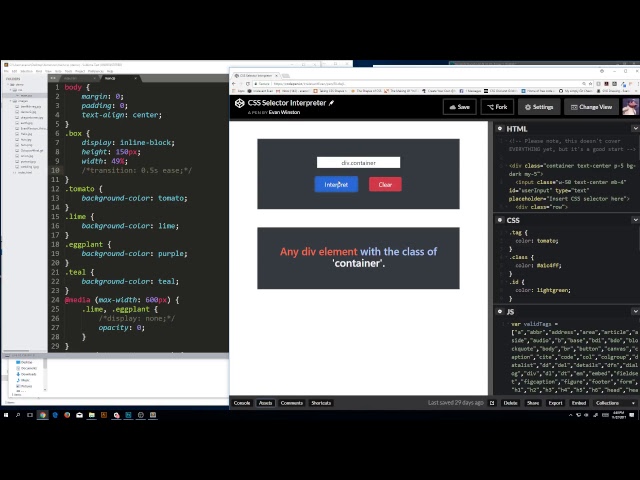Switch to the inactive Sublime file tab
The width and height of the screenshot is (640, 480).
[79, 78]
